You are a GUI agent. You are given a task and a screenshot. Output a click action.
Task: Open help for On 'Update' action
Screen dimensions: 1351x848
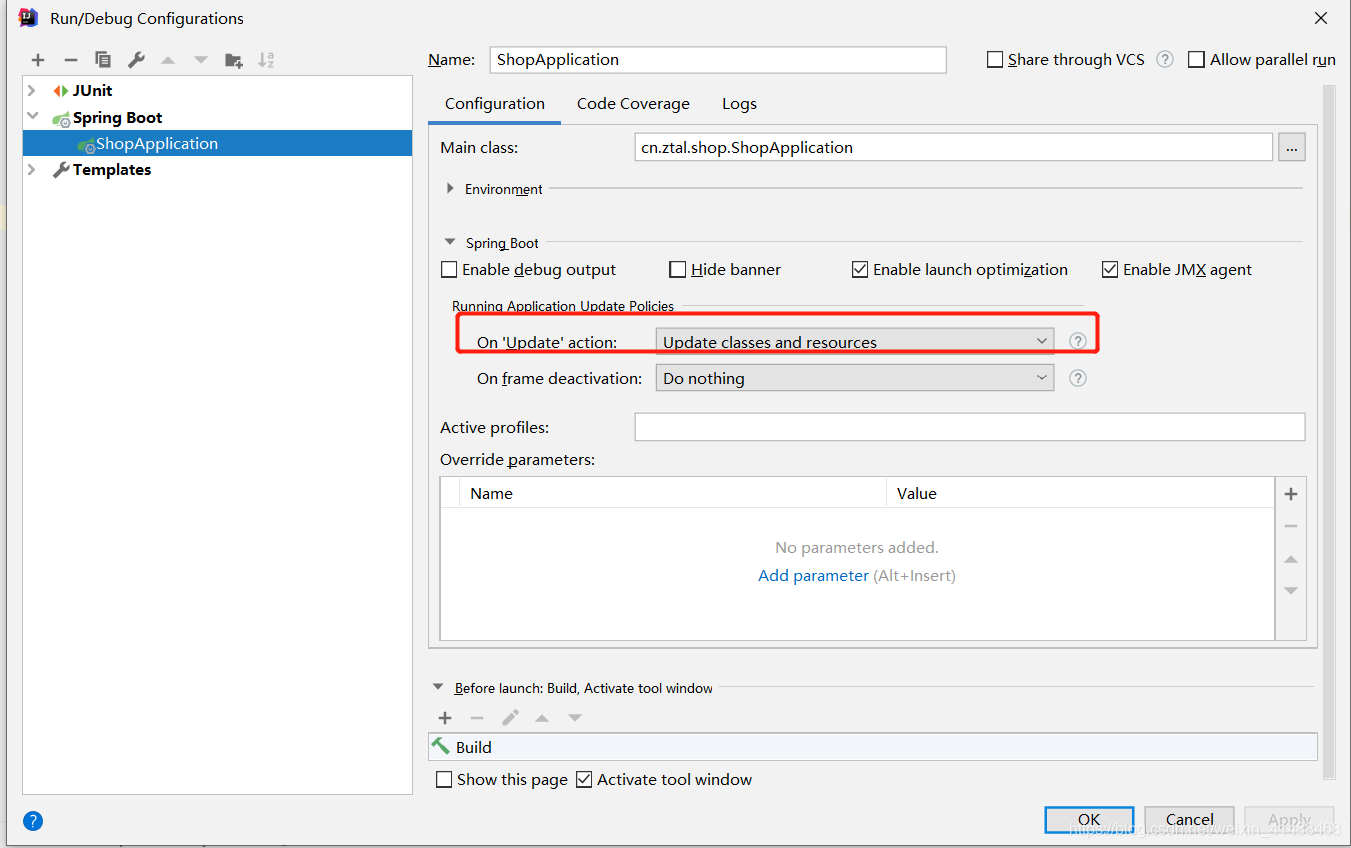pos(1077,341)
